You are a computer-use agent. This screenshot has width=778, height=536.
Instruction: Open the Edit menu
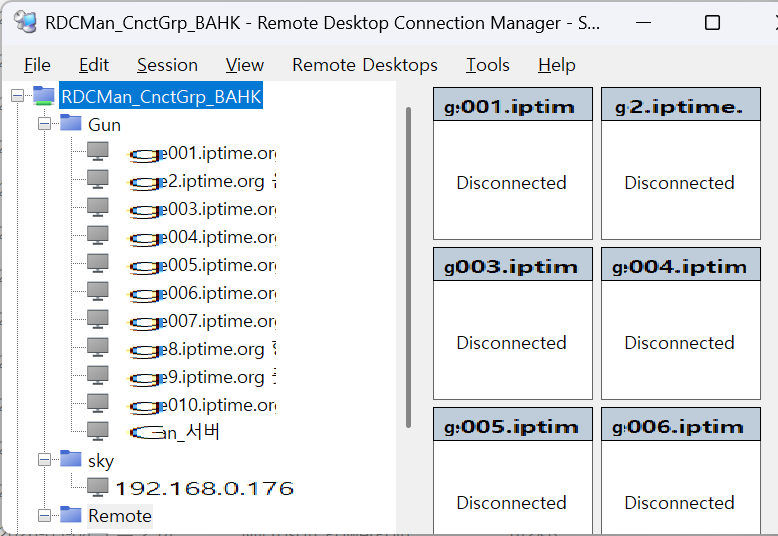(x=93, y=65)
